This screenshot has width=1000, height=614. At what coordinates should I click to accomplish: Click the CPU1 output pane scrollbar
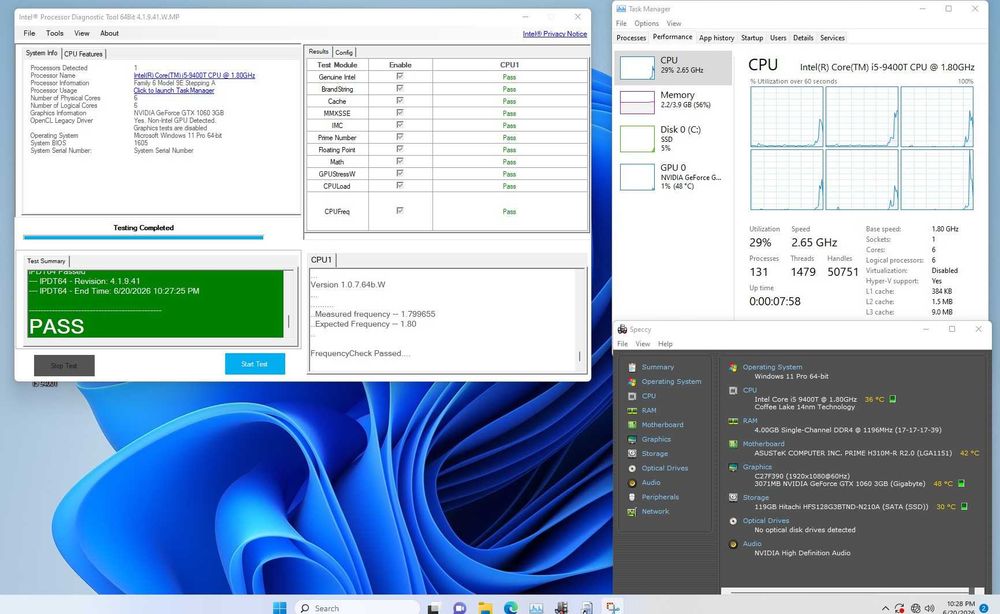(x=579, y=320)
